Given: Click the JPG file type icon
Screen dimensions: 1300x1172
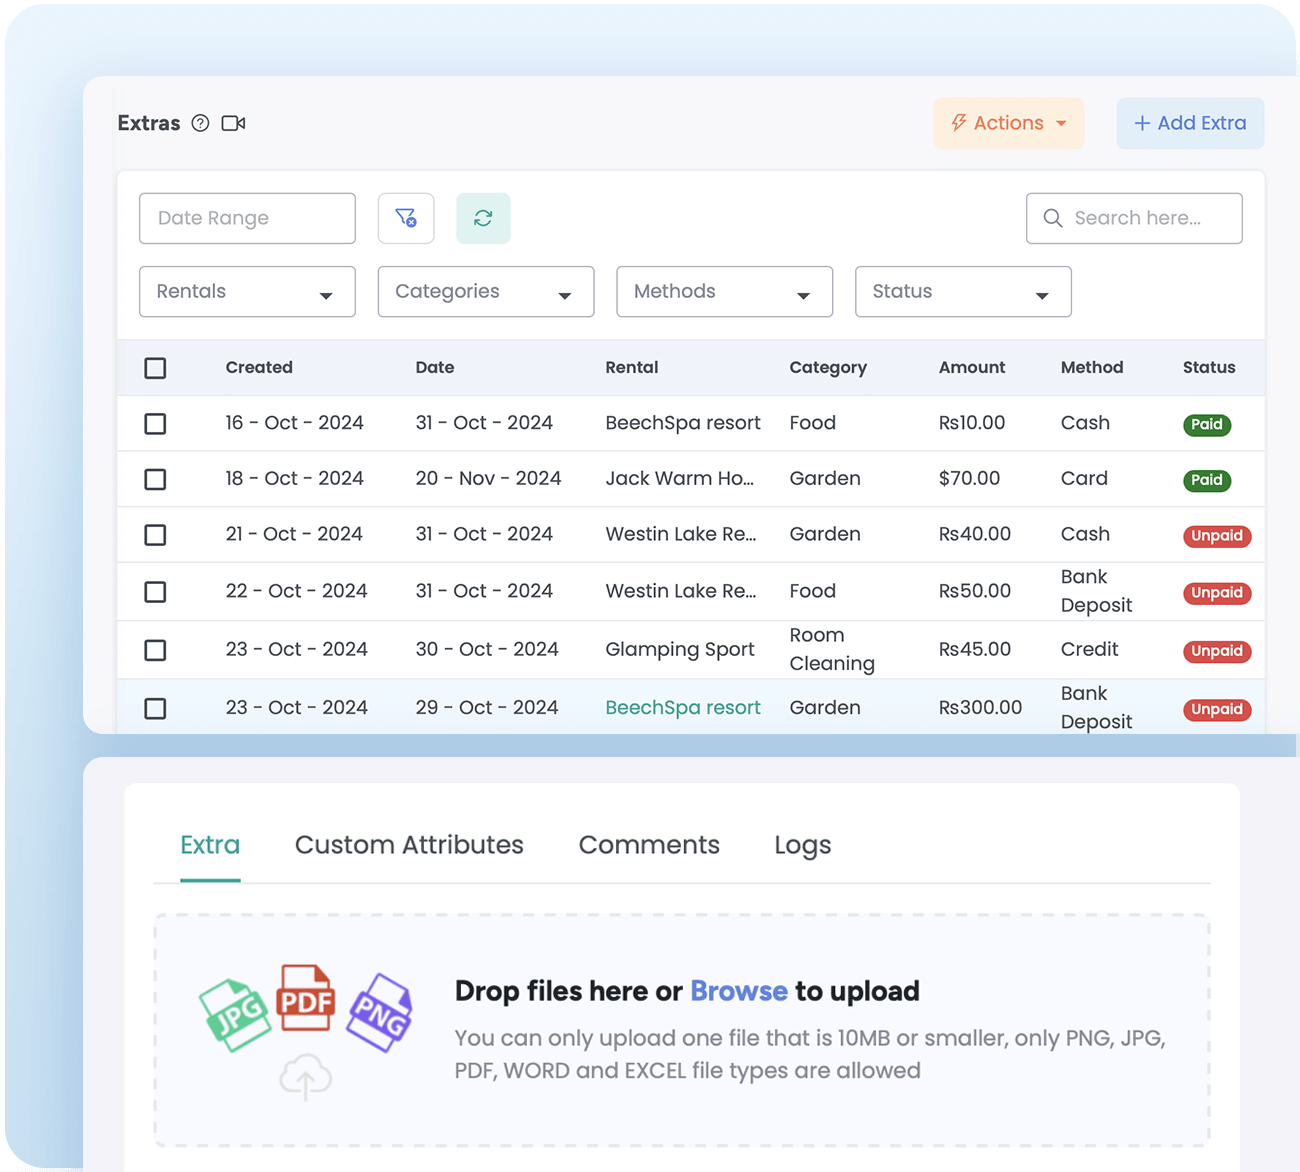Looking at the screenshot, I should click(x=235, y=1015).
